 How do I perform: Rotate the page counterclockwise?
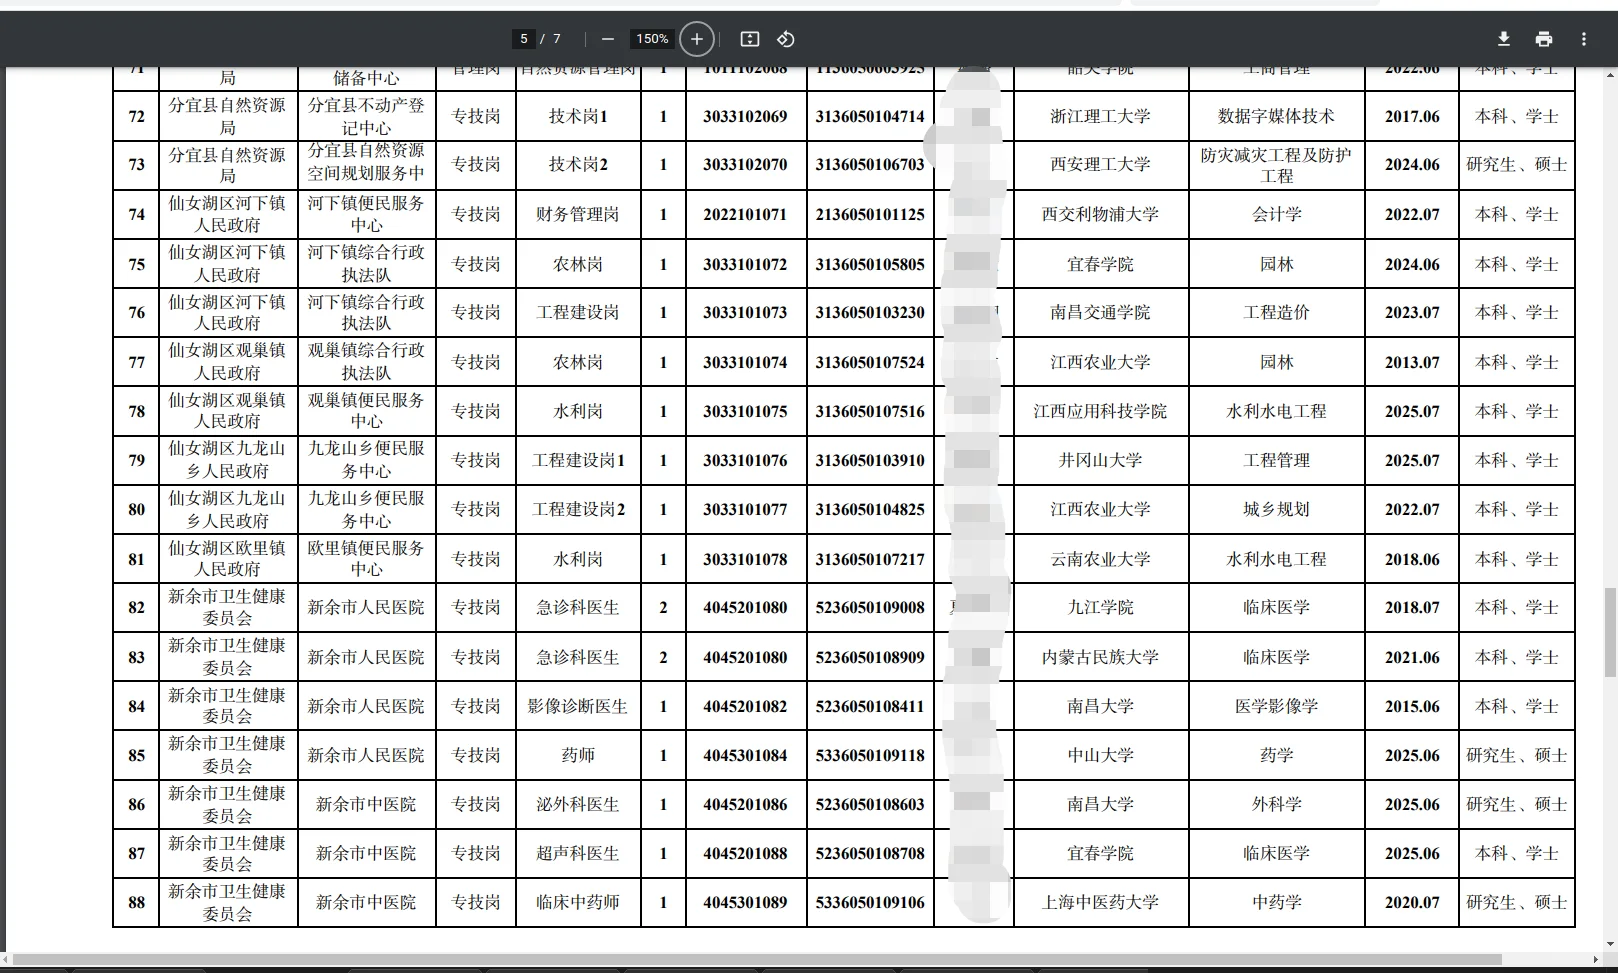click(785, 38)
